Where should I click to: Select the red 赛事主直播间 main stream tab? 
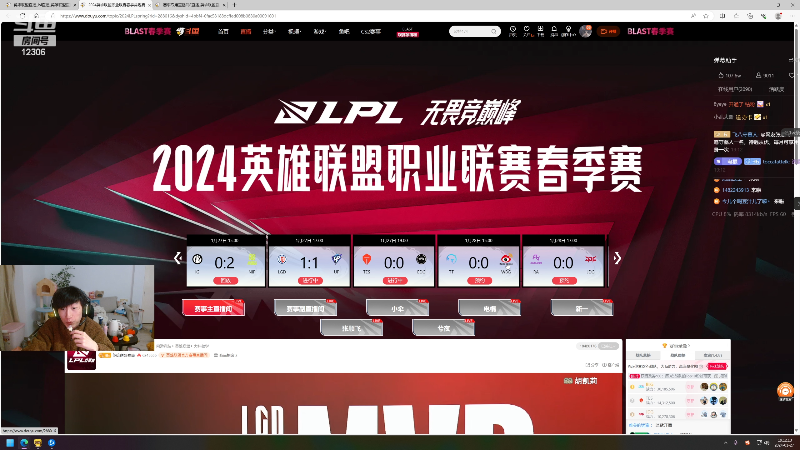click(213, 308)
